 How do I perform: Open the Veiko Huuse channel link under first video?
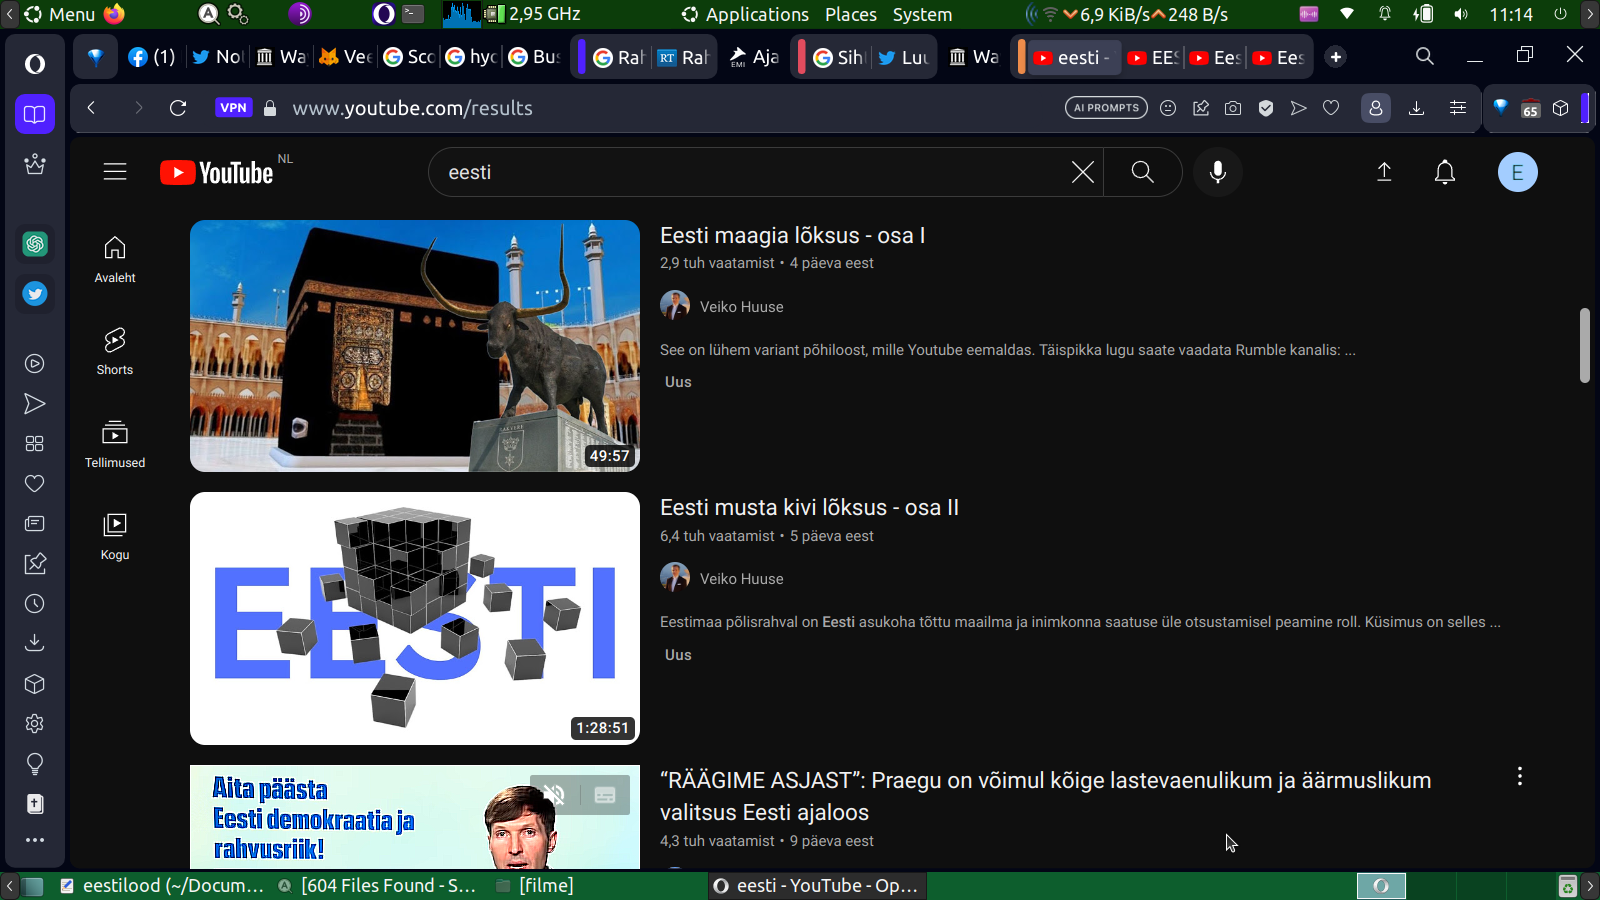(x=741, y=307)
